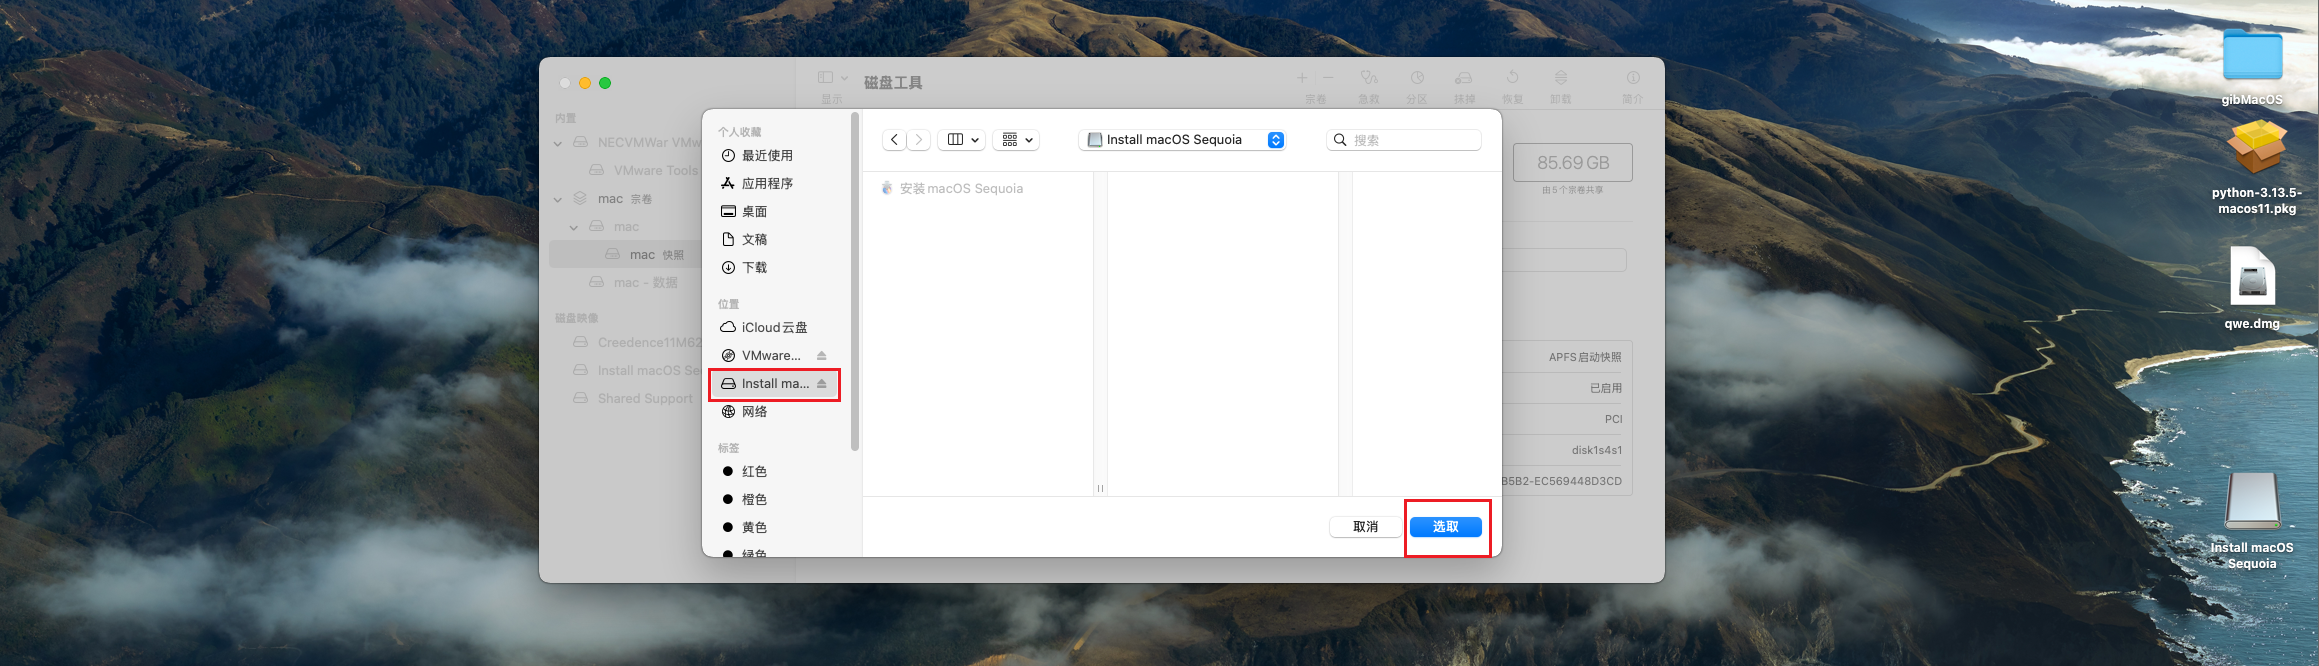Click the PCI connection value

click(1613, 419)
